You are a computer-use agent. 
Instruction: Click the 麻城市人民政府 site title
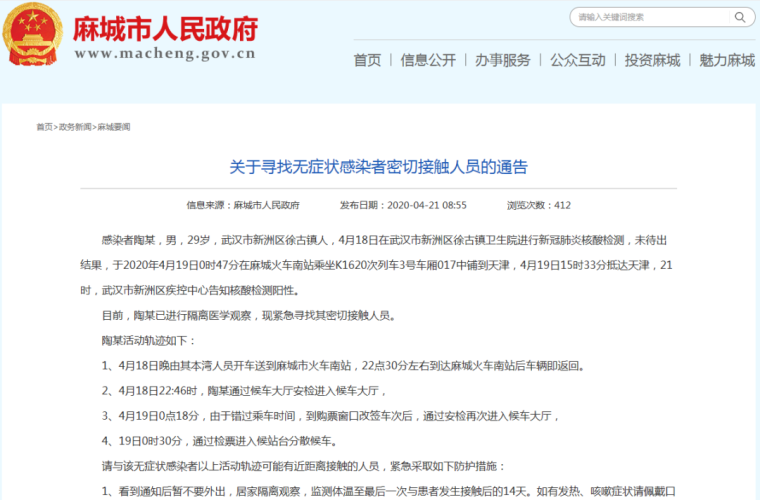(x=165, y=29)
